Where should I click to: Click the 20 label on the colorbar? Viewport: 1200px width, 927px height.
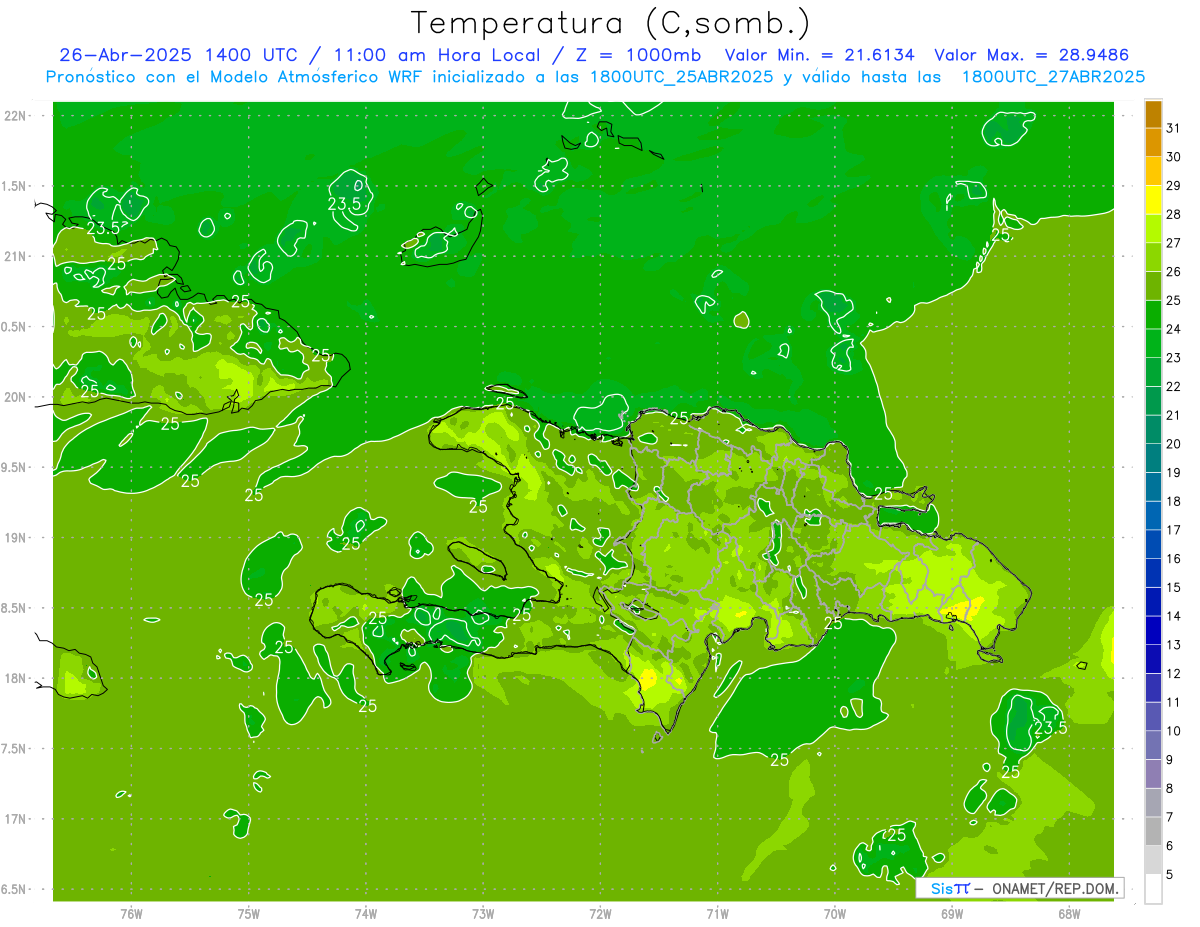(1174, 444)
